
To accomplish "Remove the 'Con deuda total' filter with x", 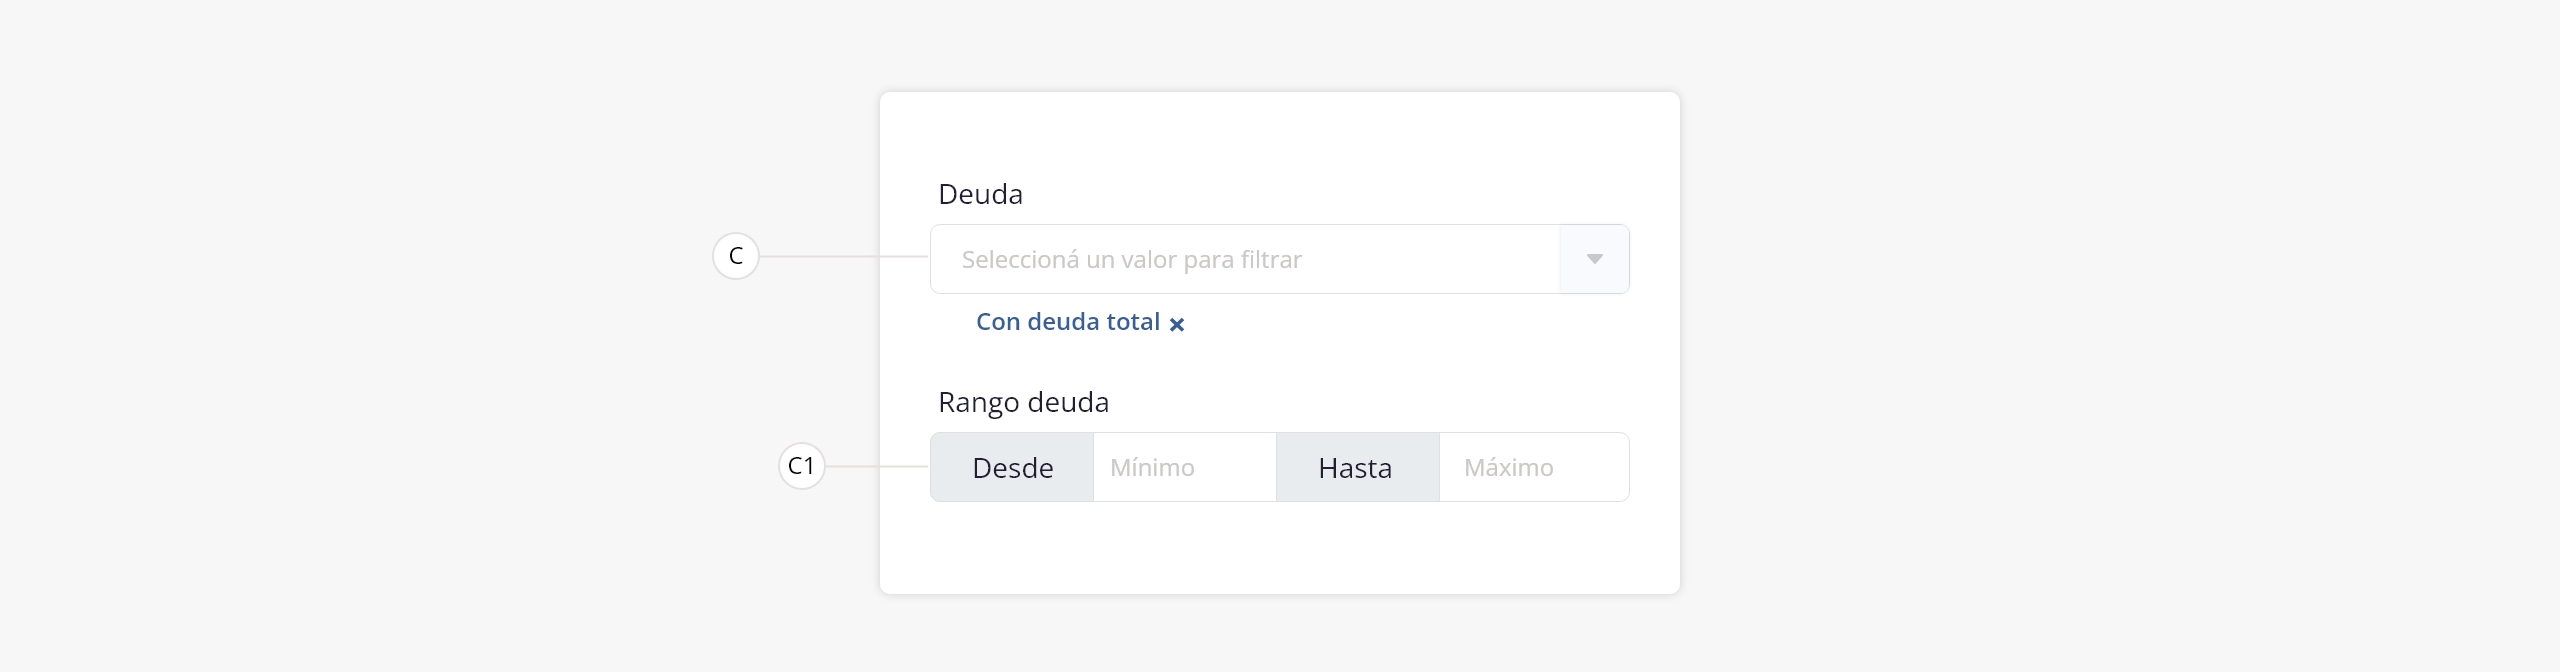I will pos(1177,324).
